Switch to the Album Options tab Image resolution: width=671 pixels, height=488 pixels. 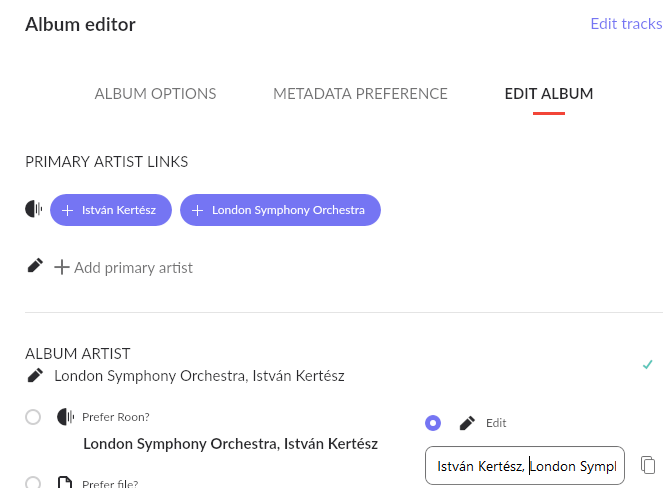pos(155,94)
